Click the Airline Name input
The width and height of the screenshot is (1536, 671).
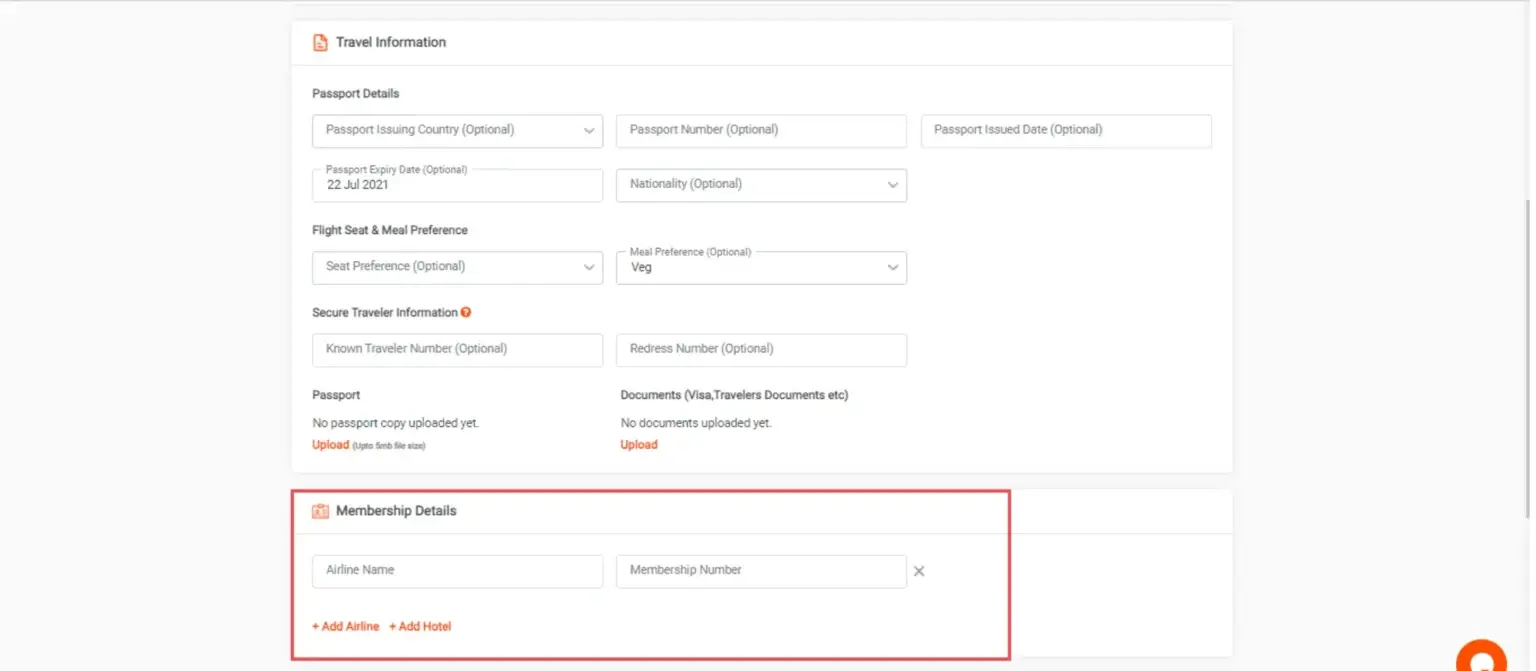pos(457,571)
